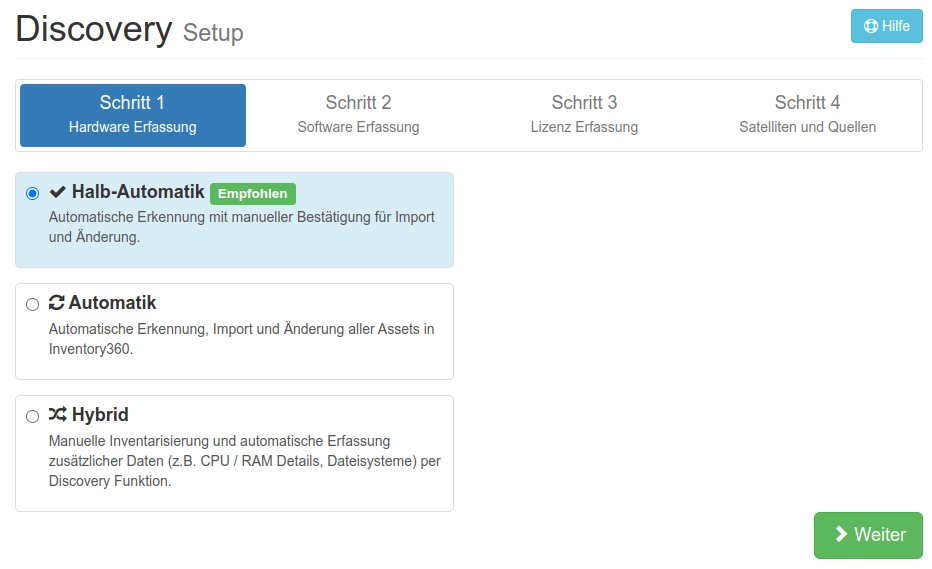Click the Halb-Automatik heading text
Viewport: 932px width, 569px height.
click(x=138, y=192)
